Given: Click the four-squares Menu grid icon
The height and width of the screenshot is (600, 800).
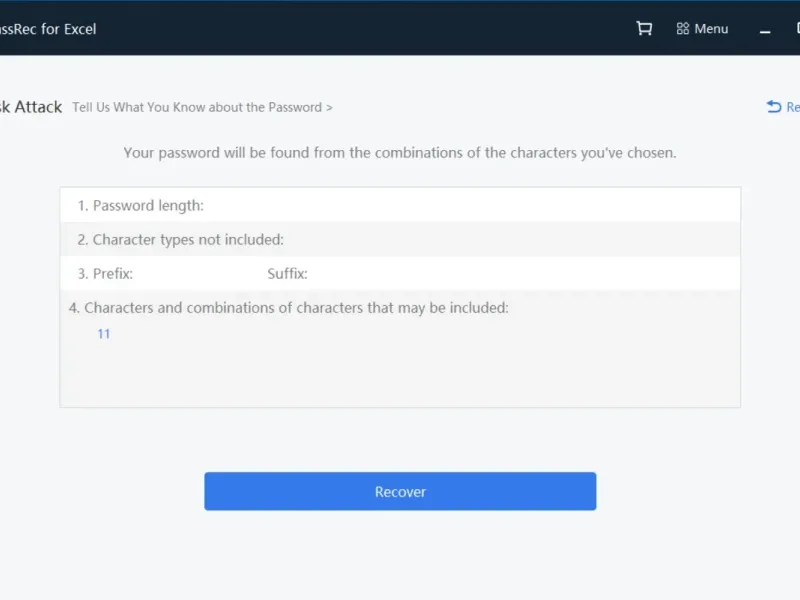Looking at the screenshot, I should click(683, 29).
